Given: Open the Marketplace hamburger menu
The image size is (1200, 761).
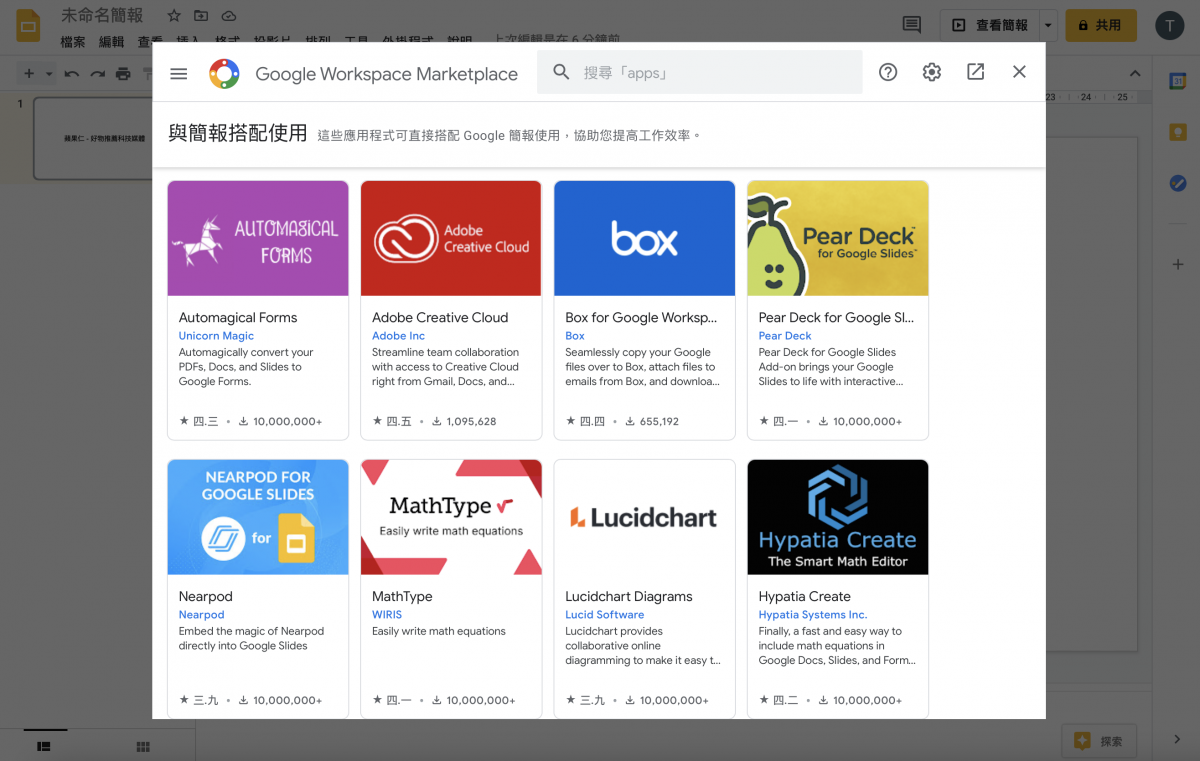Looking at the screenshot, I should point(179,73).
